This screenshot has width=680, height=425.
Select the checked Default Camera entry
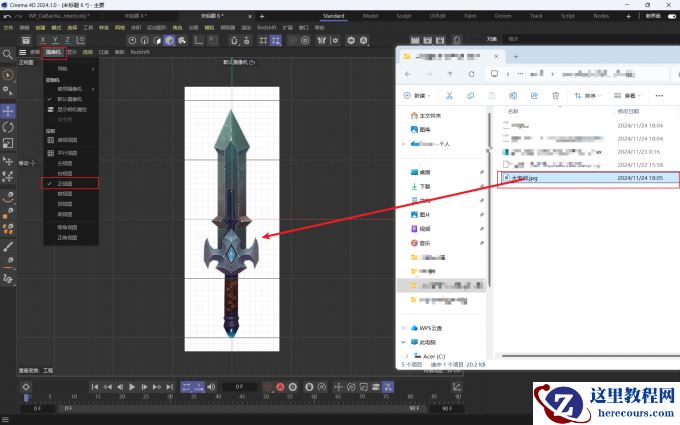point(69,99)
